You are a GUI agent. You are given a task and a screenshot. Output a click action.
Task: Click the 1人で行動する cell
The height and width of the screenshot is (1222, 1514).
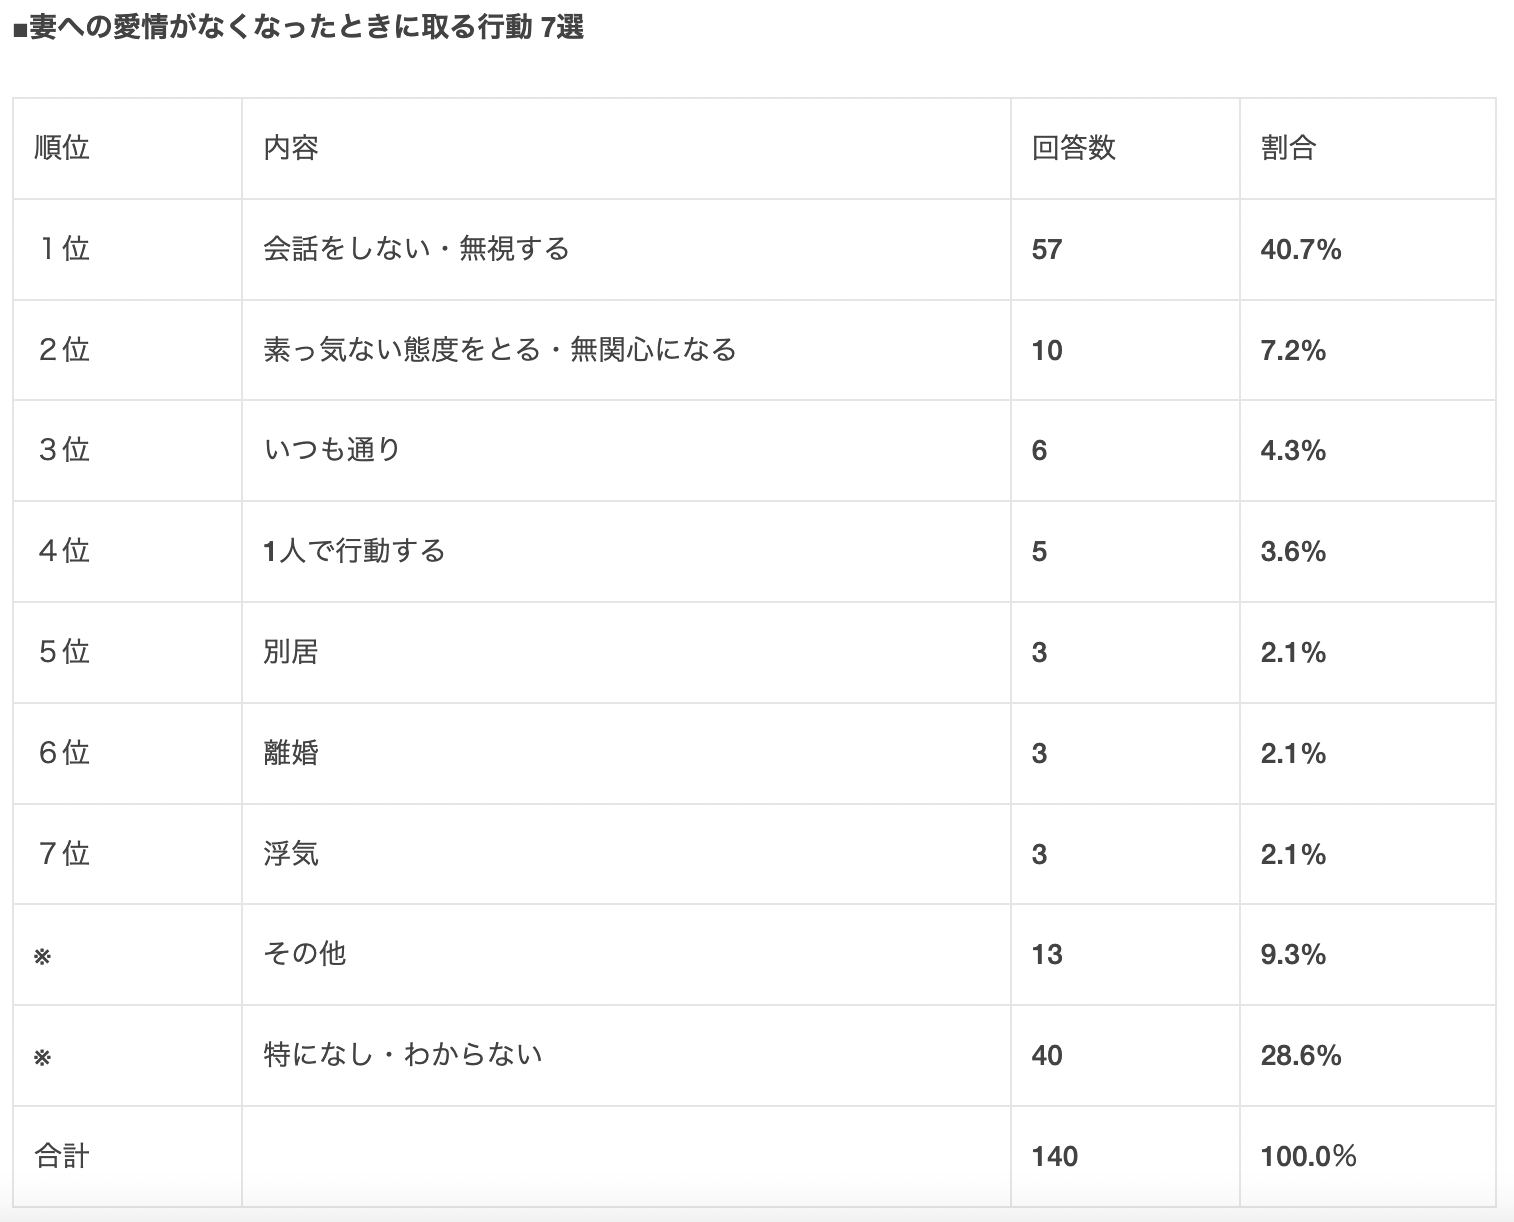[x=354, y=551]
